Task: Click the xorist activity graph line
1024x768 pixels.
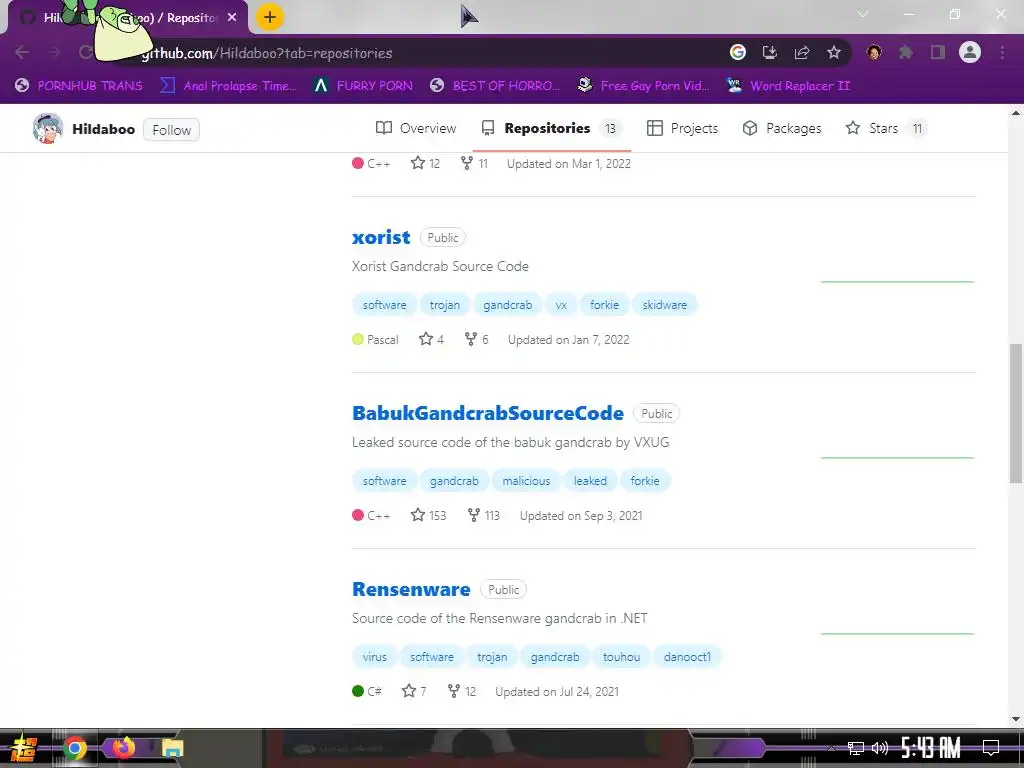Action: point(897,281)
